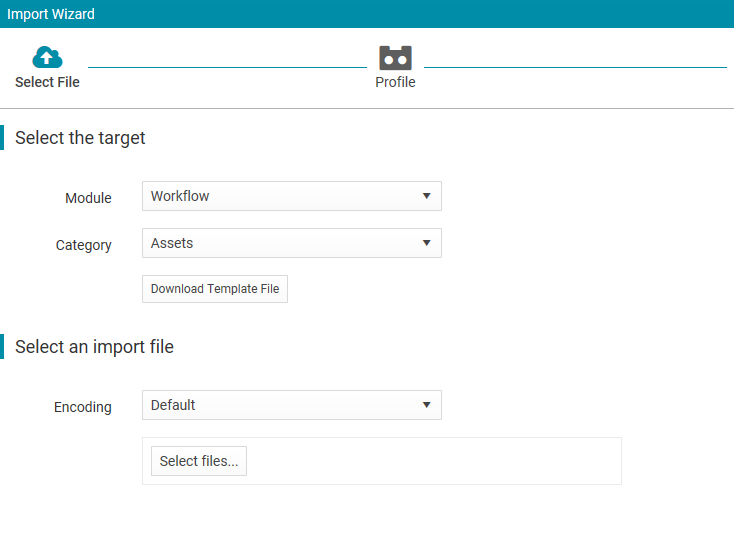Open the Category dropdown showing Assets
The image size is (734, 545).
(292, 243)
